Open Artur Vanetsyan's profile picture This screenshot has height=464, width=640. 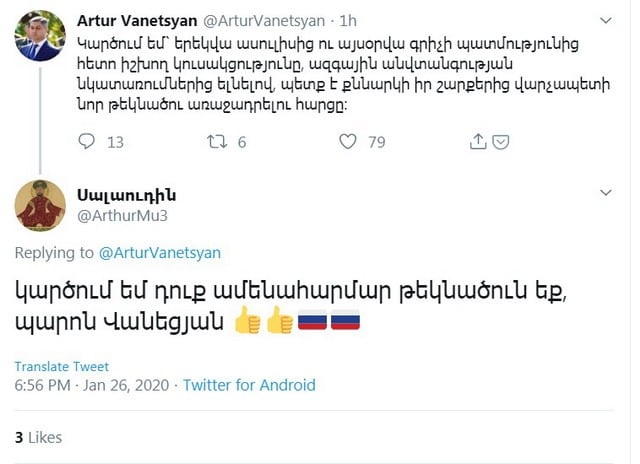(41, 35)
